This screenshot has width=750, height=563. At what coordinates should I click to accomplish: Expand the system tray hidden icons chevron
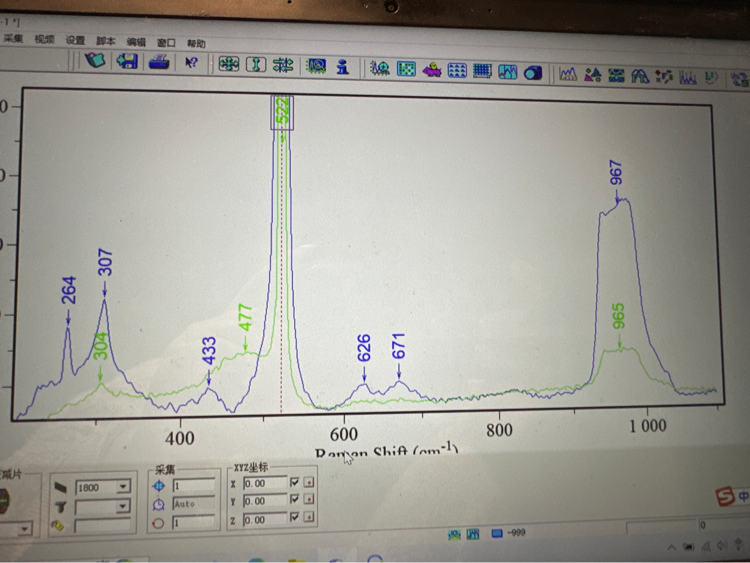click(x=672, y=548)
